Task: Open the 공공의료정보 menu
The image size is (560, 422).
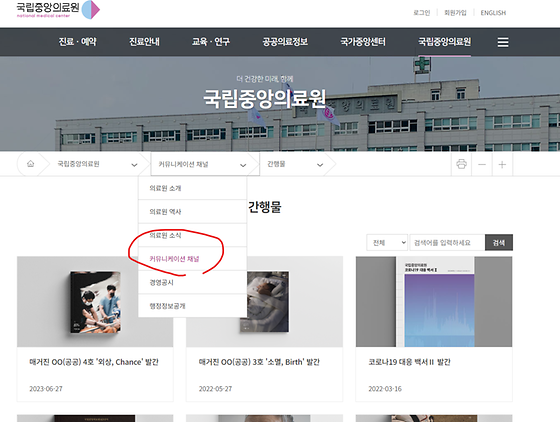Action: (x=285, y=42)
